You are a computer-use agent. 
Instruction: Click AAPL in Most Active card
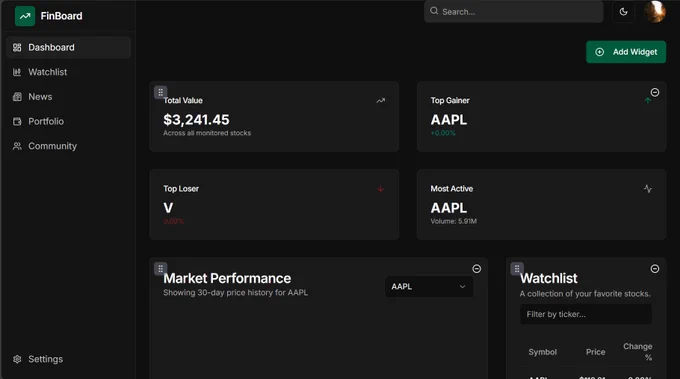pos(449,208)
